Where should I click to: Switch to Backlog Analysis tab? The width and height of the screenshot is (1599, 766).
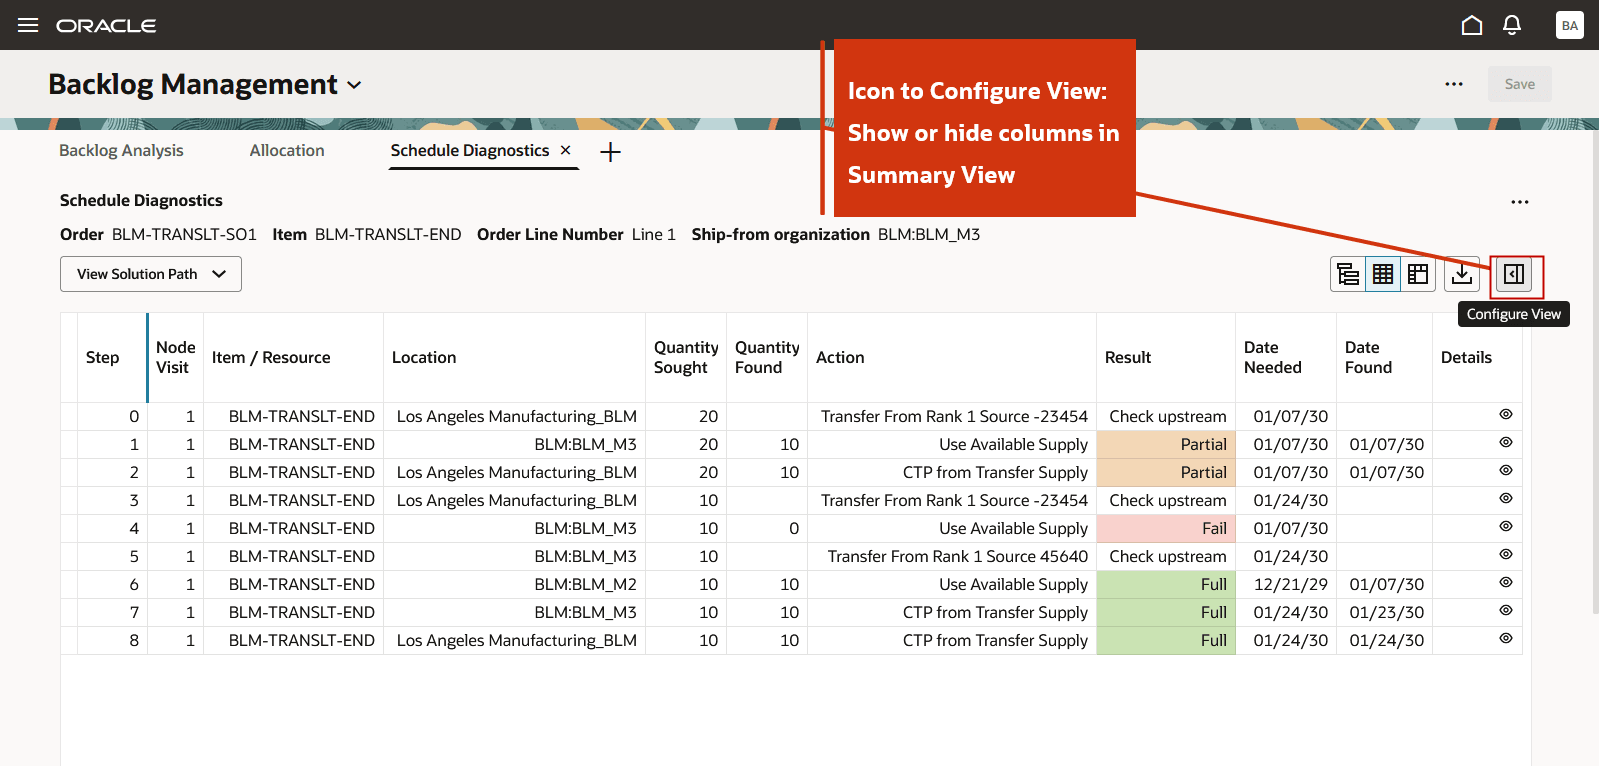pyautogui.click(x=121, y=150)
